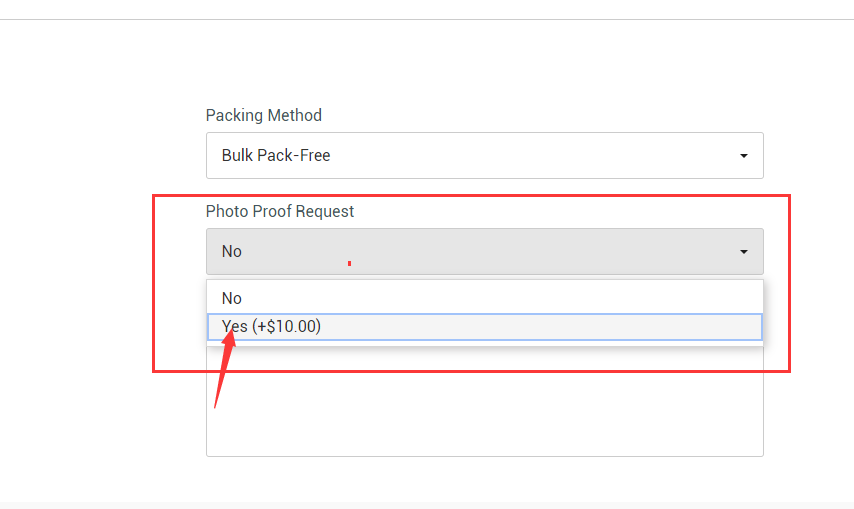Click the small red dot marker
Image resolution: width=854 pixels, height=509 pixels.
(x=349, y=263)
